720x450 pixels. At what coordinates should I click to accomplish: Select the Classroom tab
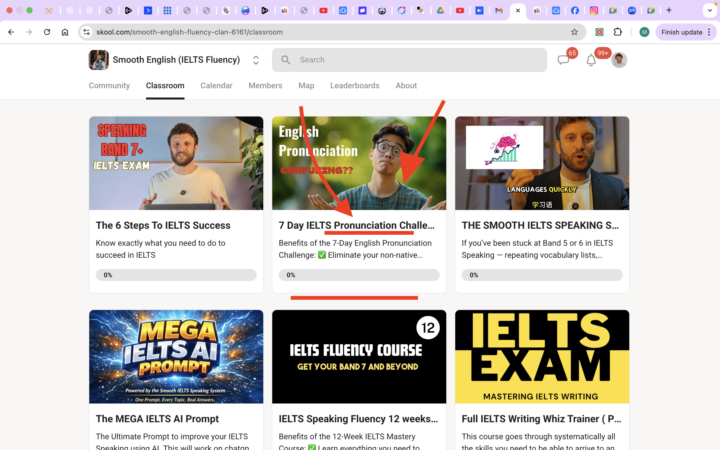[x=165, y=85]
